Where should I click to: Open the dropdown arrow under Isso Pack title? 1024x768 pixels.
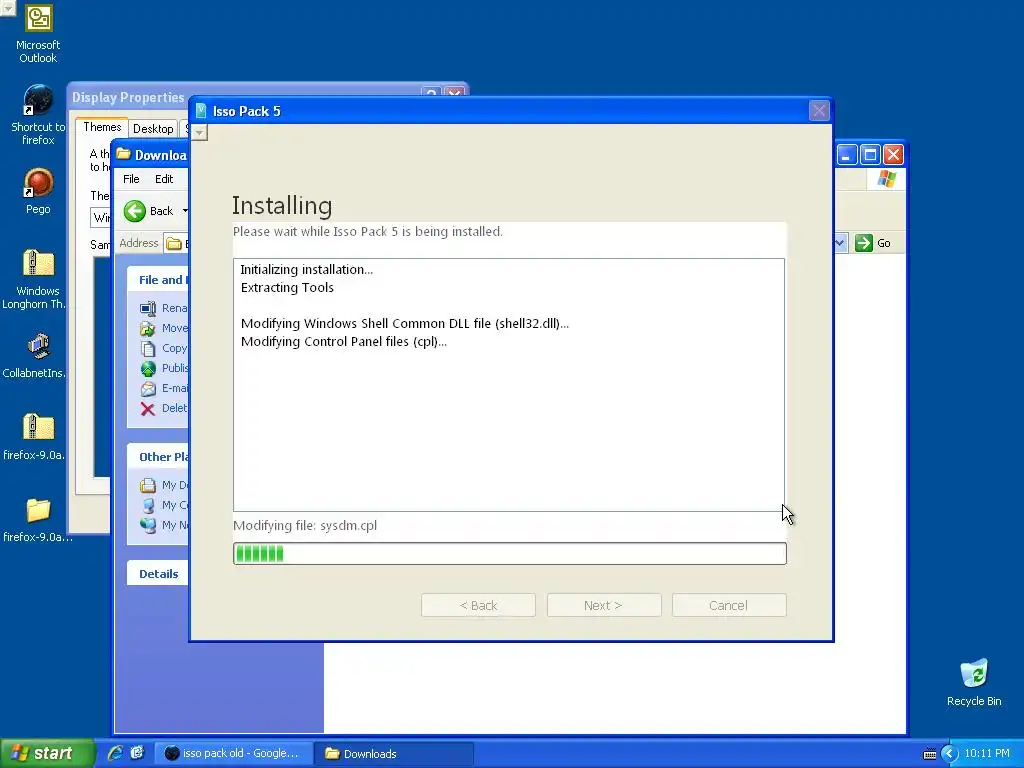199,133
